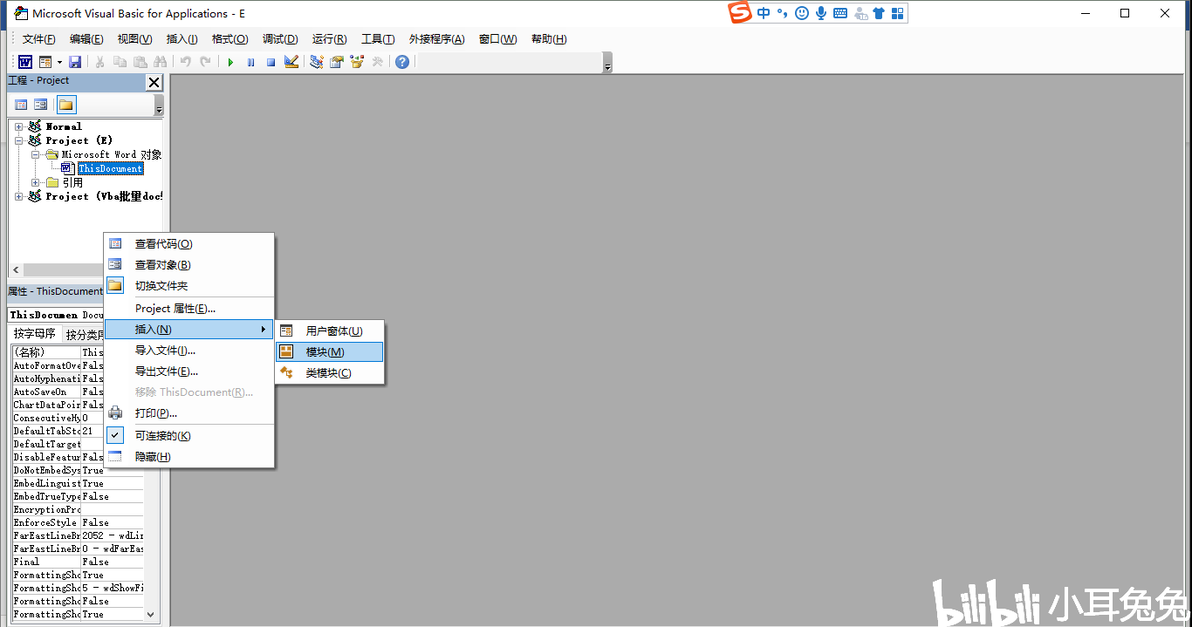This screenshot has width=1192, height=627.
Task: Select 类模块(C) in the insert submenu
Action: [x=330, y=373]
